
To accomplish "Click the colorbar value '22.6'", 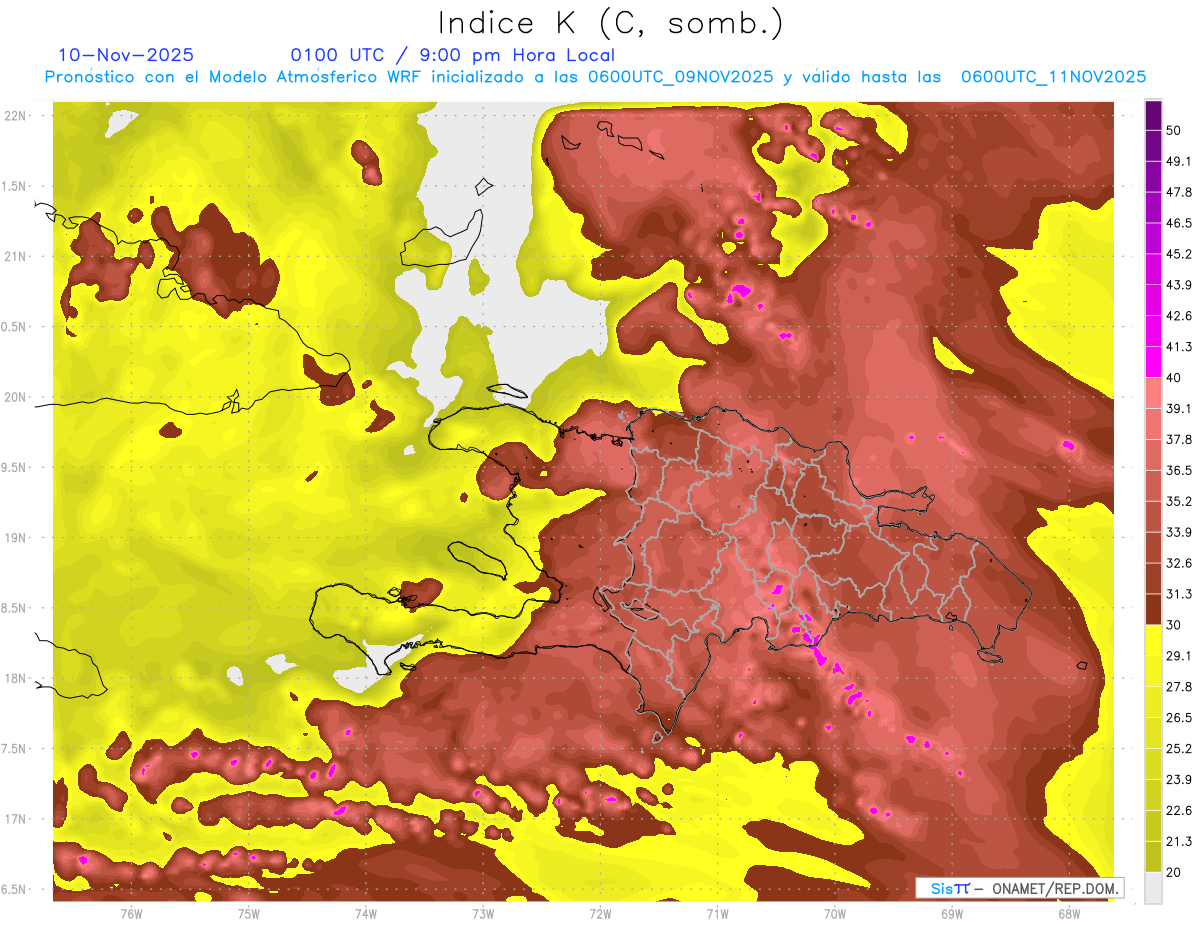I will [1178, 811].
